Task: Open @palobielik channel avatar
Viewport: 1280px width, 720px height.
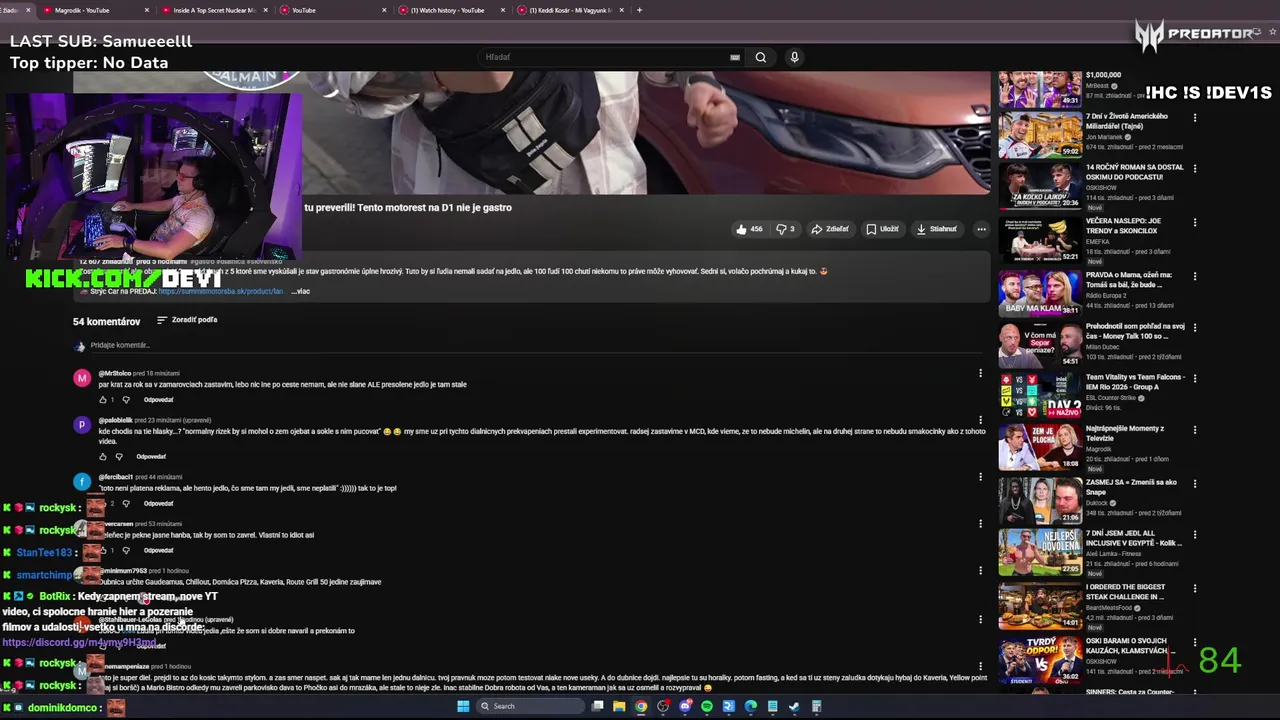Action: pos(82,425)
